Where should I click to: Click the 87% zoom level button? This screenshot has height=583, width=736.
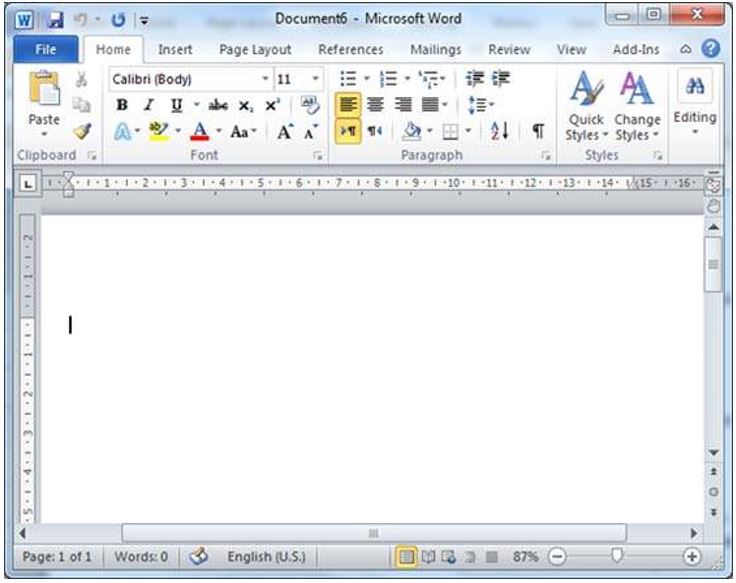click(525, 557)
